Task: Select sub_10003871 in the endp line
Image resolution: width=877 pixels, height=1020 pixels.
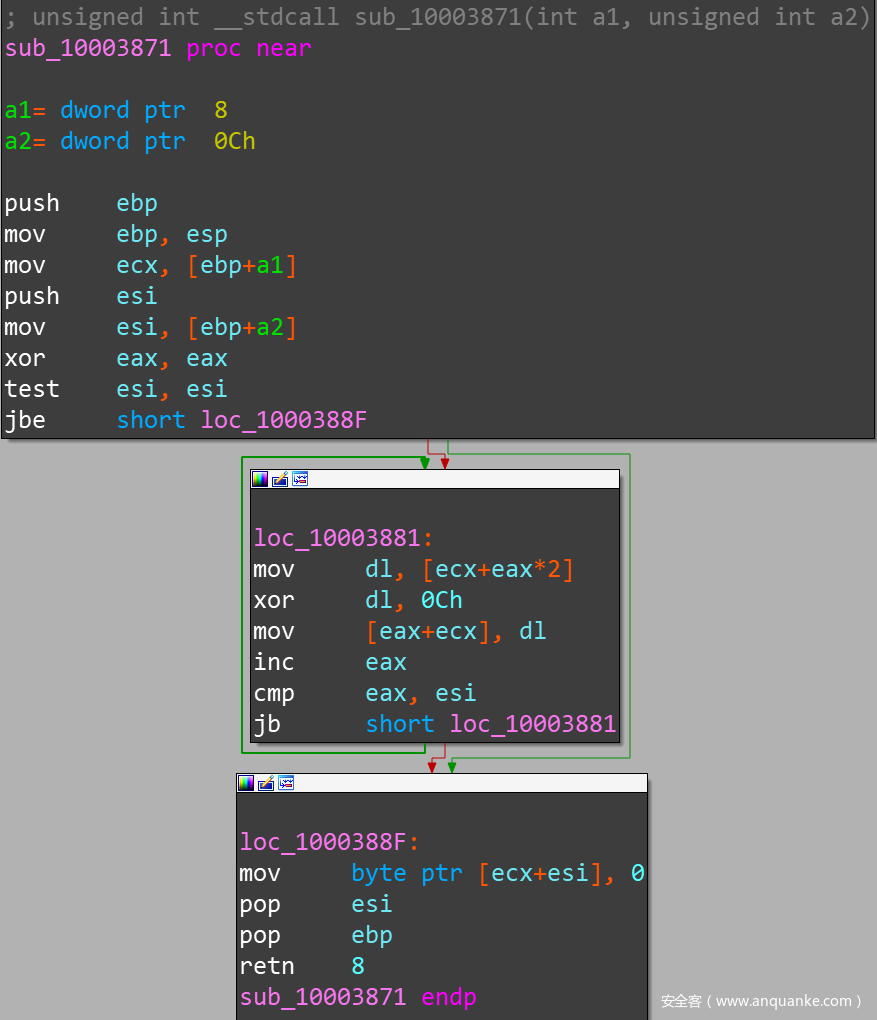Action: coord(323,997)
